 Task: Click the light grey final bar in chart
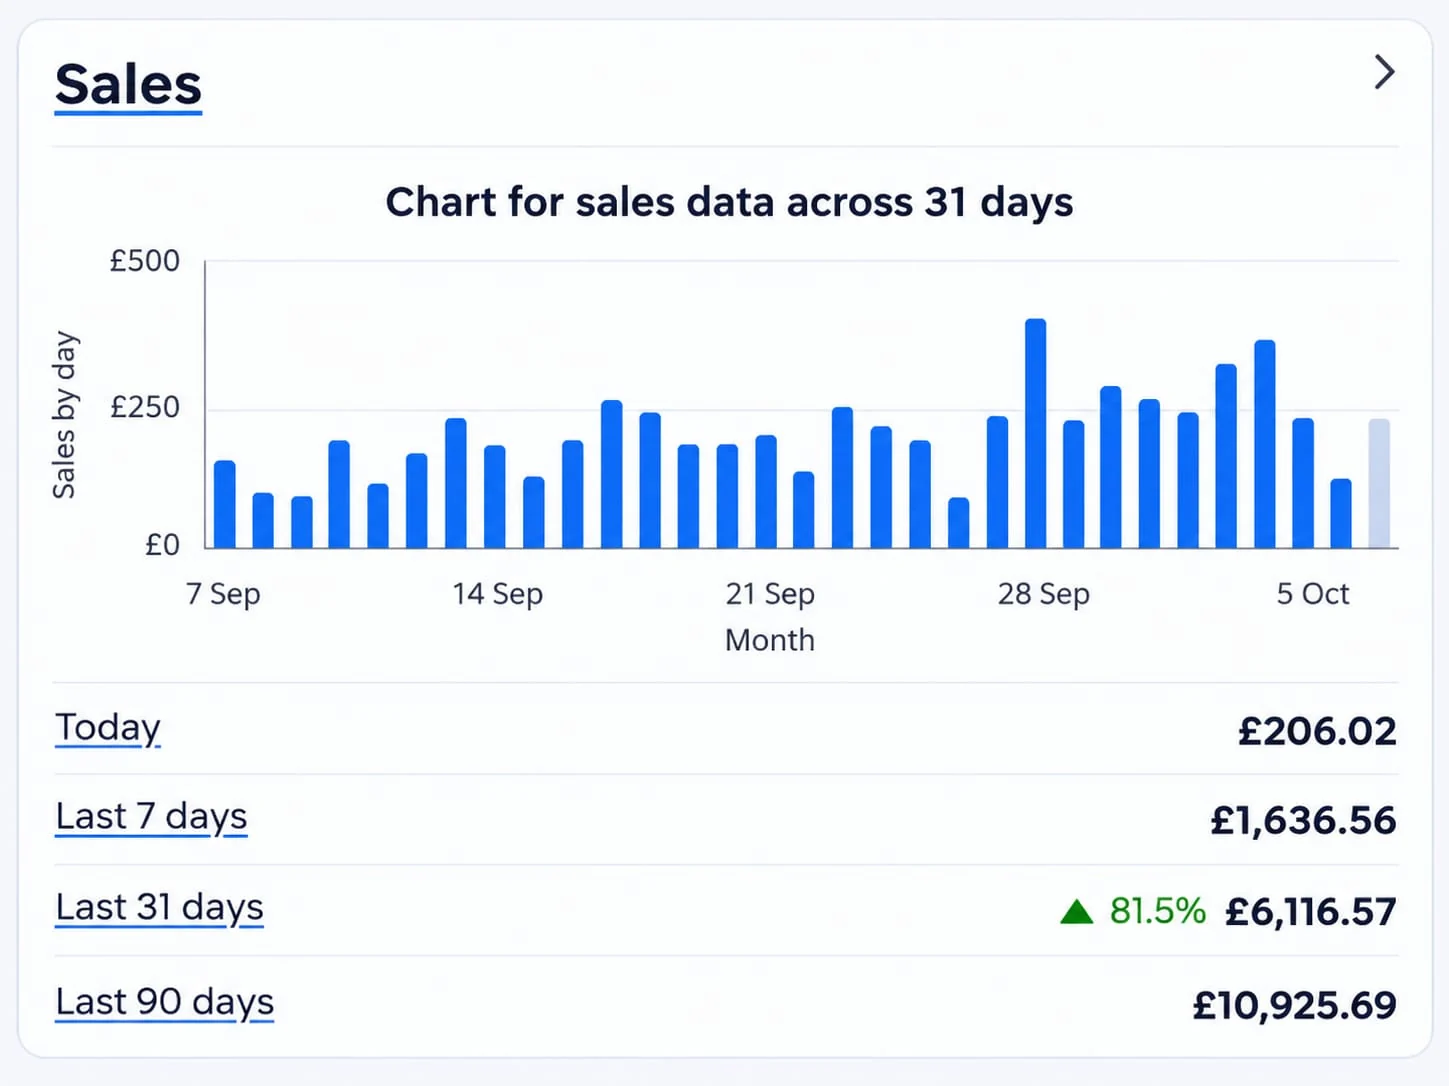(x=1379, y=483)
